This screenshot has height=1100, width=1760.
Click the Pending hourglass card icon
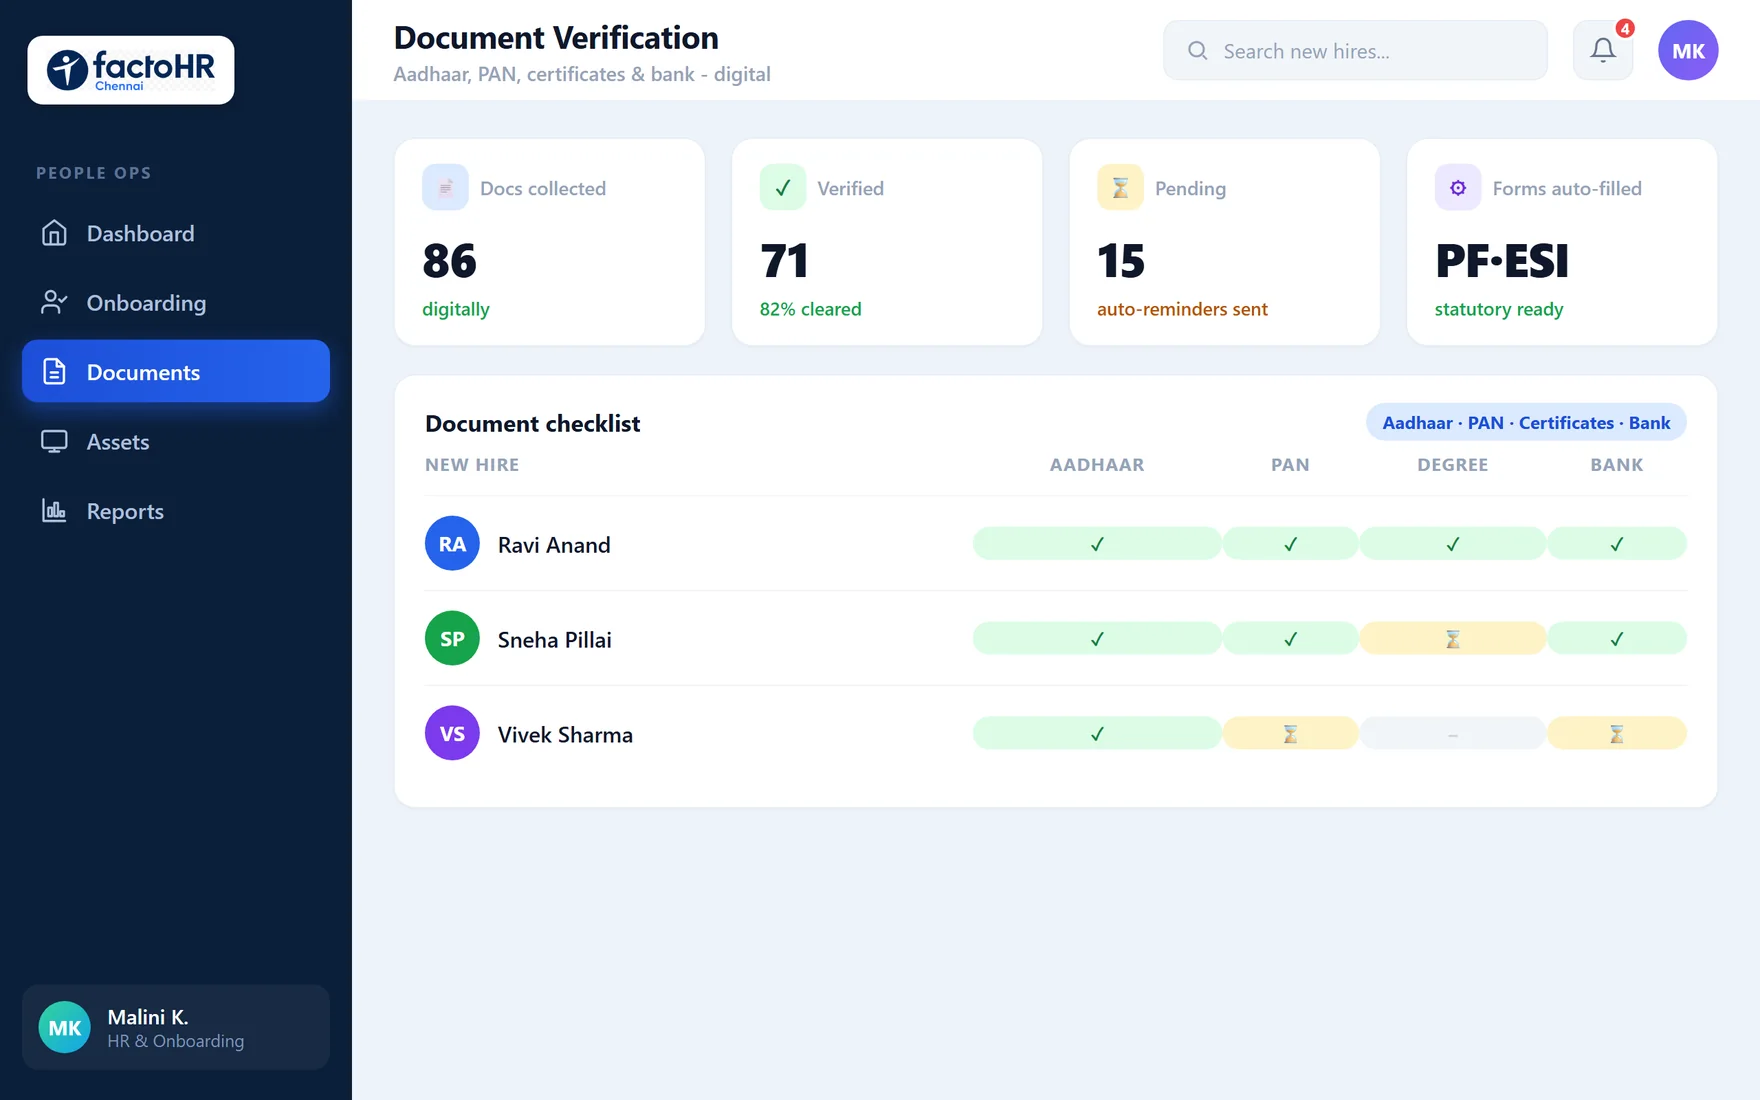point(1120,187)
